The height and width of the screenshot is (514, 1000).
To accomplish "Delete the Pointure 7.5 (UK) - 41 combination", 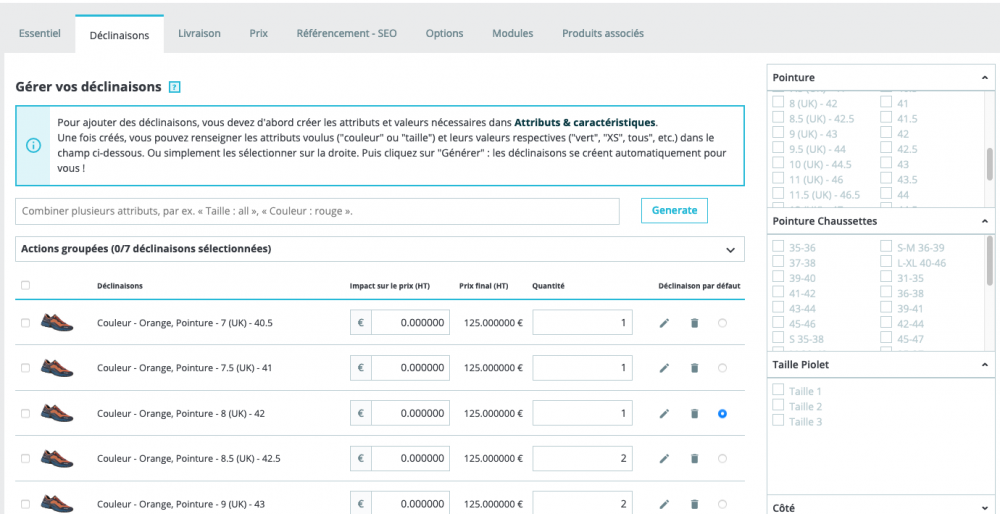I will [695, 368].
